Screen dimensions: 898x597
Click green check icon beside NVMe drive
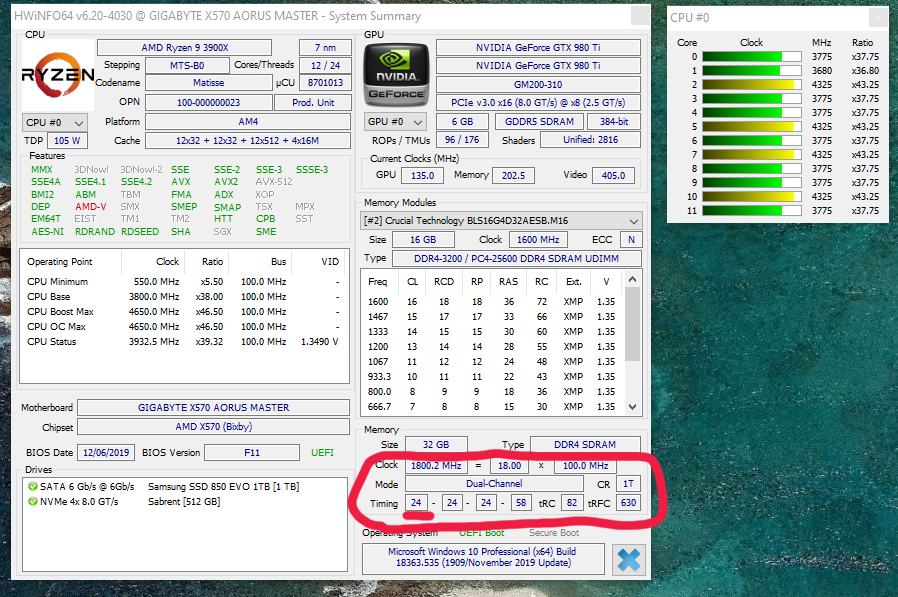pos(33,501)
